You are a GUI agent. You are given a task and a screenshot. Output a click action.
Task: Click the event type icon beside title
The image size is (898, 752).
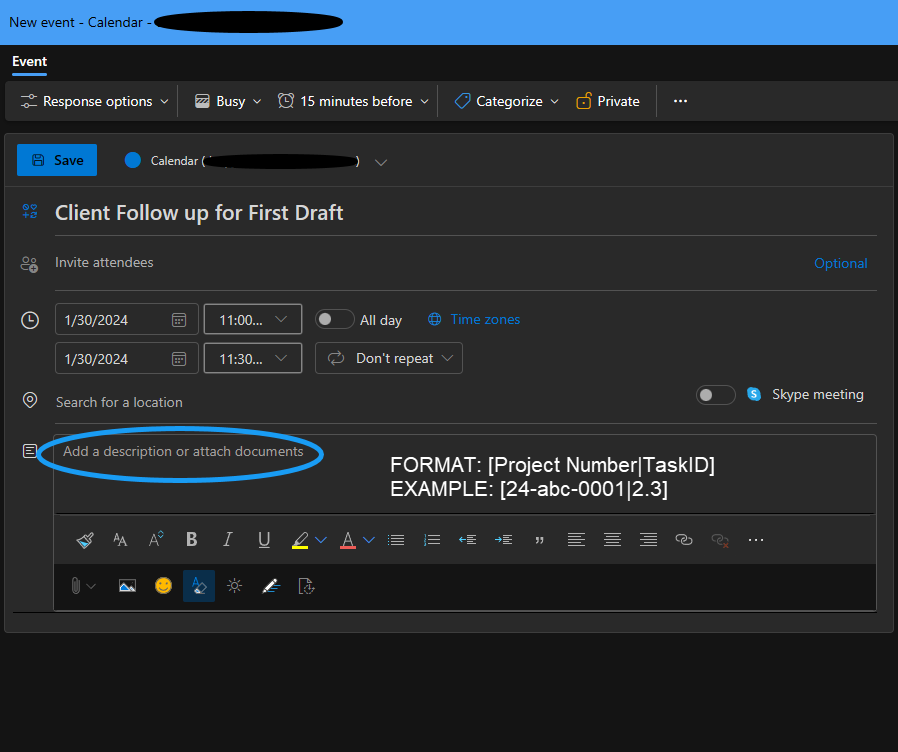30,211
